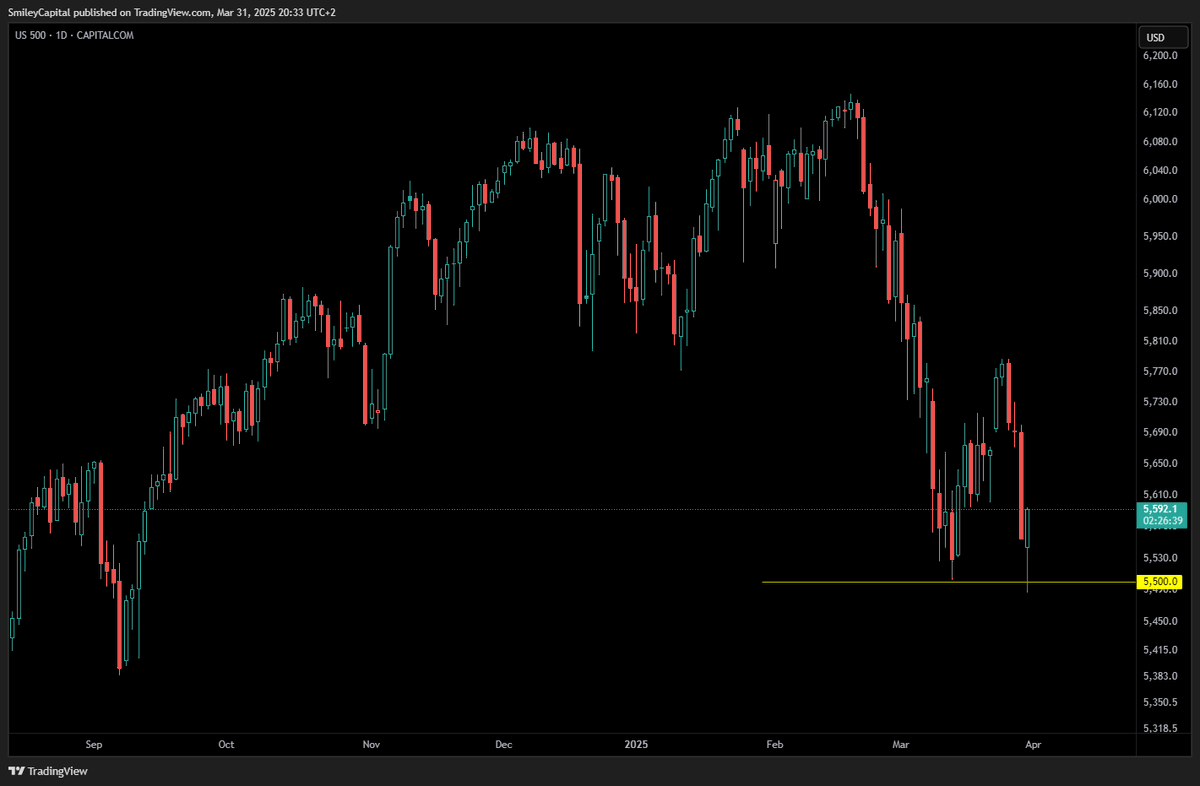
Task: Click the 5,810.0 price axis label
Action: [1160, 341]
